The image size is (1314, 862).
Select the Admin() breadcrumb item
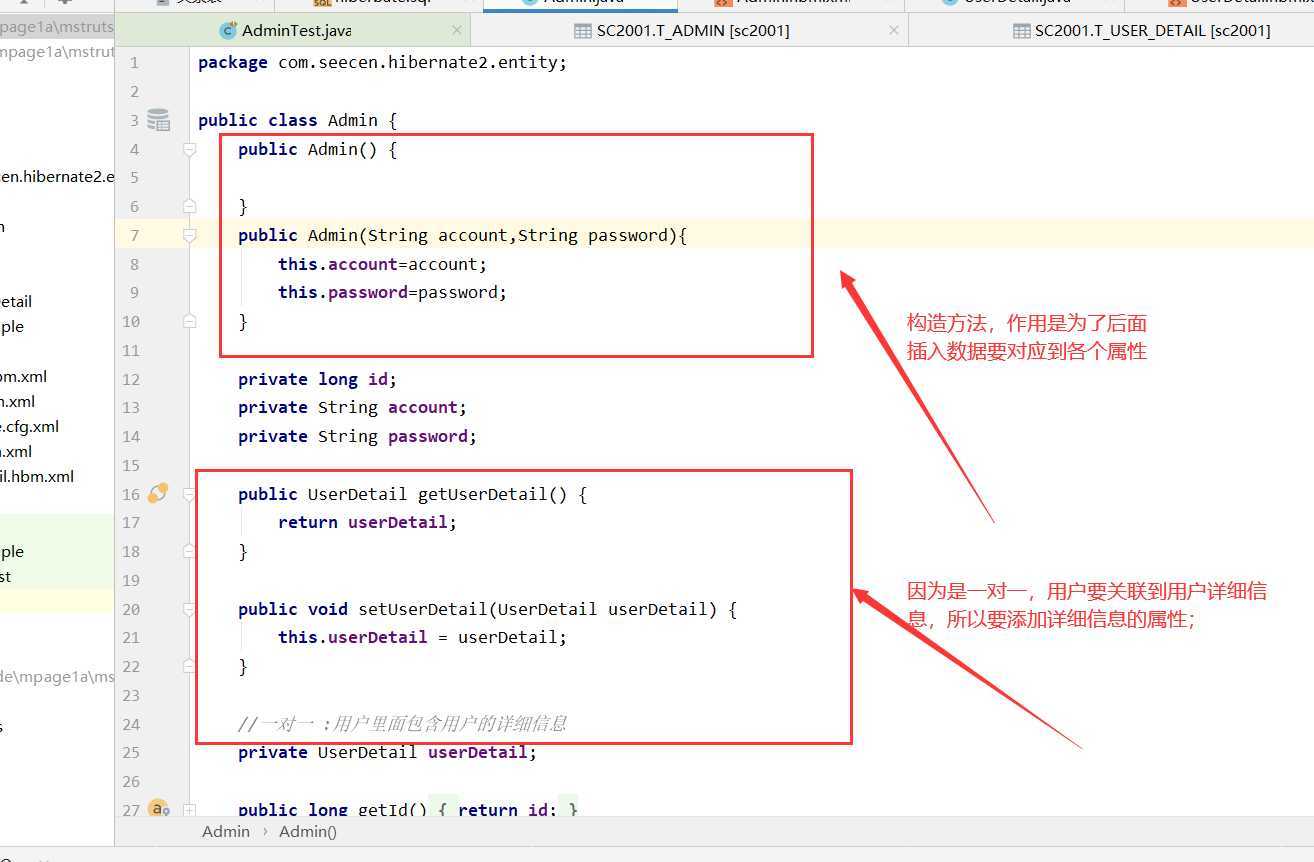click(x=308, y=831)
